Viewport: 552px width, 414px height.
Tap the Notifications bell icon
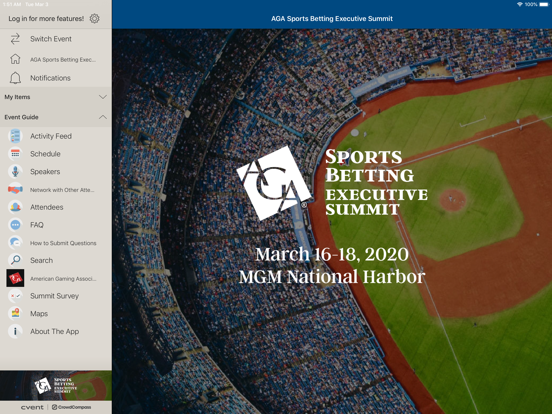coord(15,78)
